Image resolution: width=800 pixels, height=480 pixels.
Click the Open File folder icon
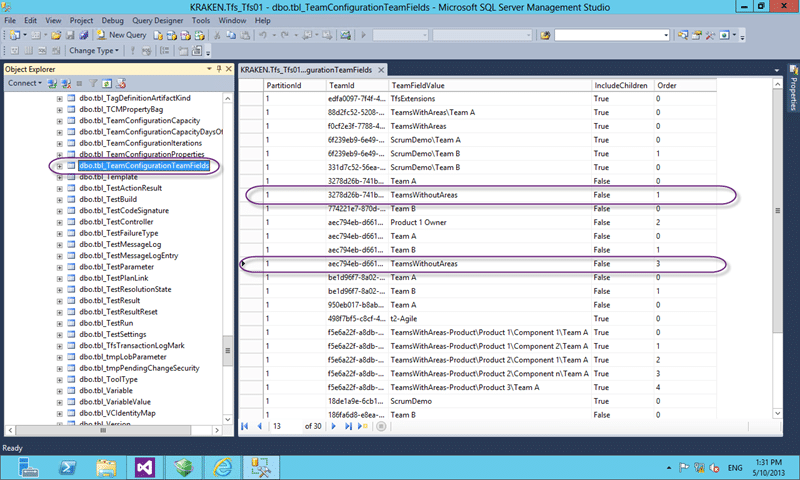point(56,35)
